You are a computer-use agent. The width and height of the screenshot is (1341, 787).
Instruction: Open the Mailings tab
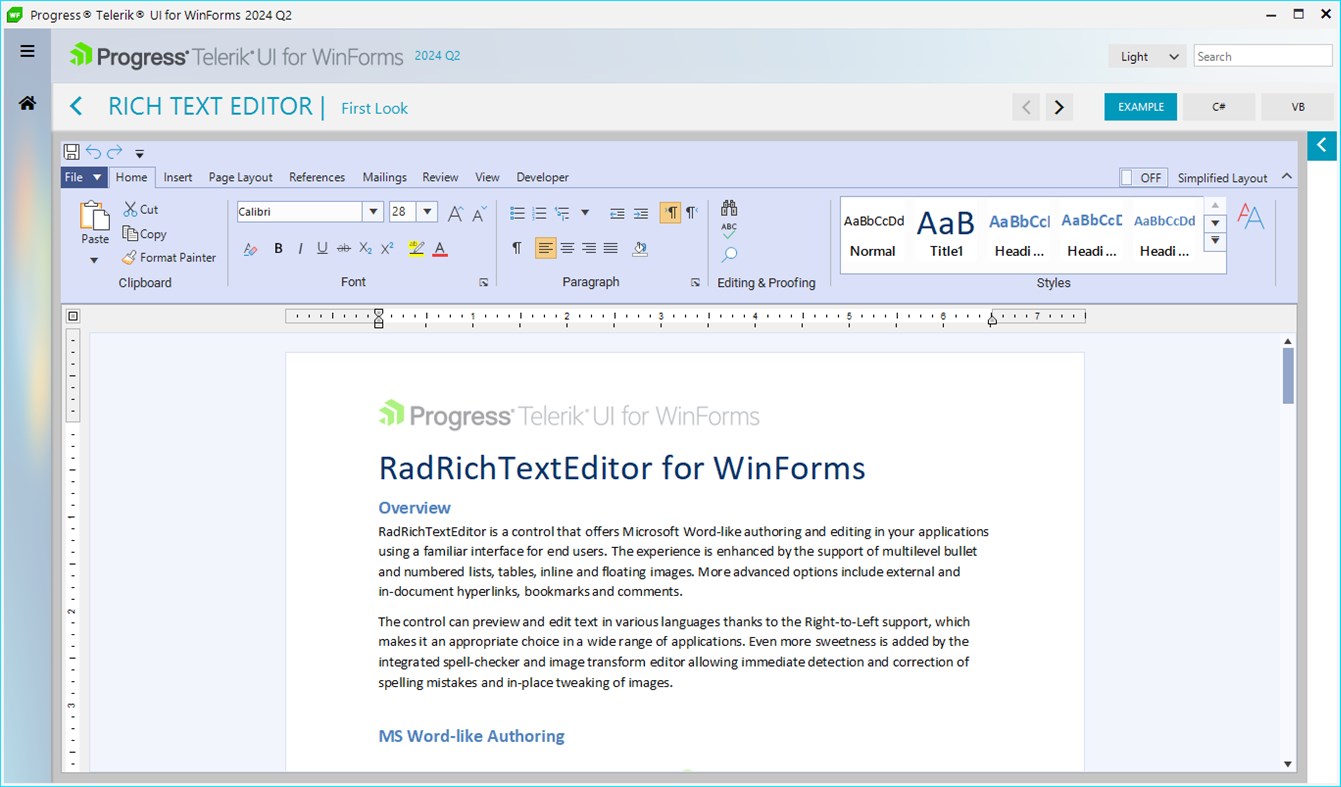385,177
